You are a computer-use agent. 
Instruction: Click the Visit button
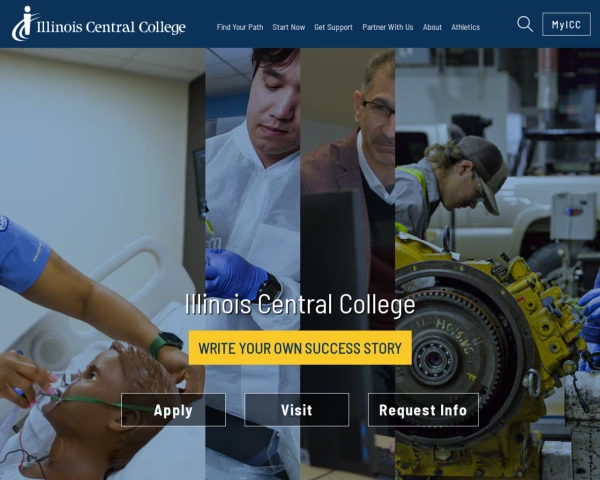pos(297,410)
